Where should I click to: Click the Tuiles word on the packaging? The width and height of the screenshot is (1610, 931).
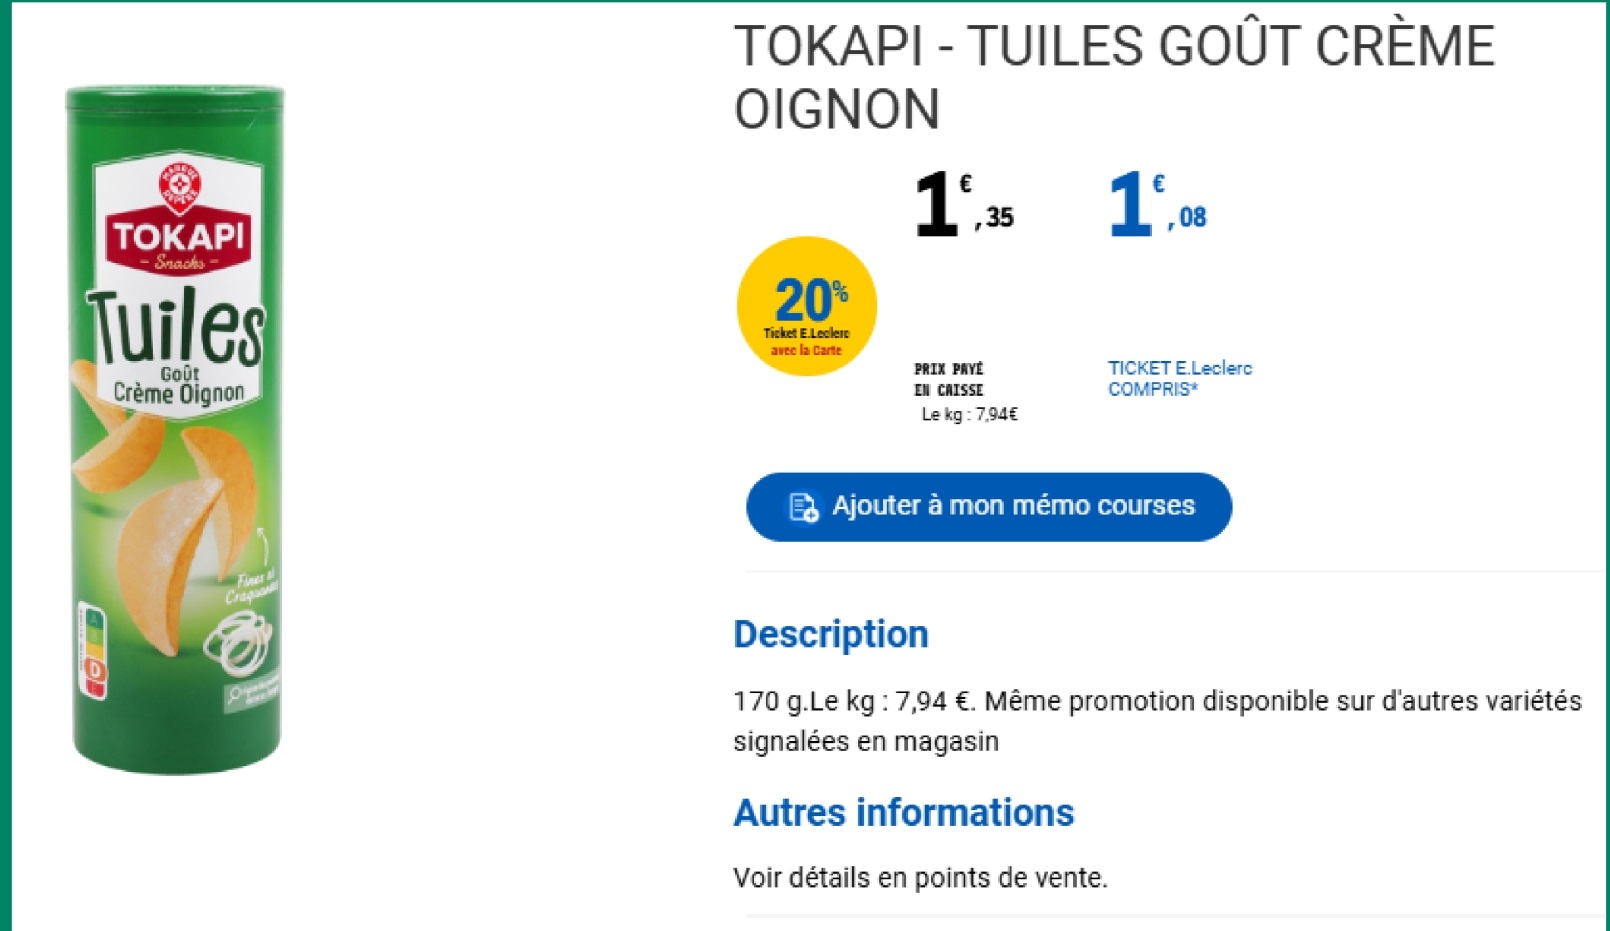pos(176,327)
